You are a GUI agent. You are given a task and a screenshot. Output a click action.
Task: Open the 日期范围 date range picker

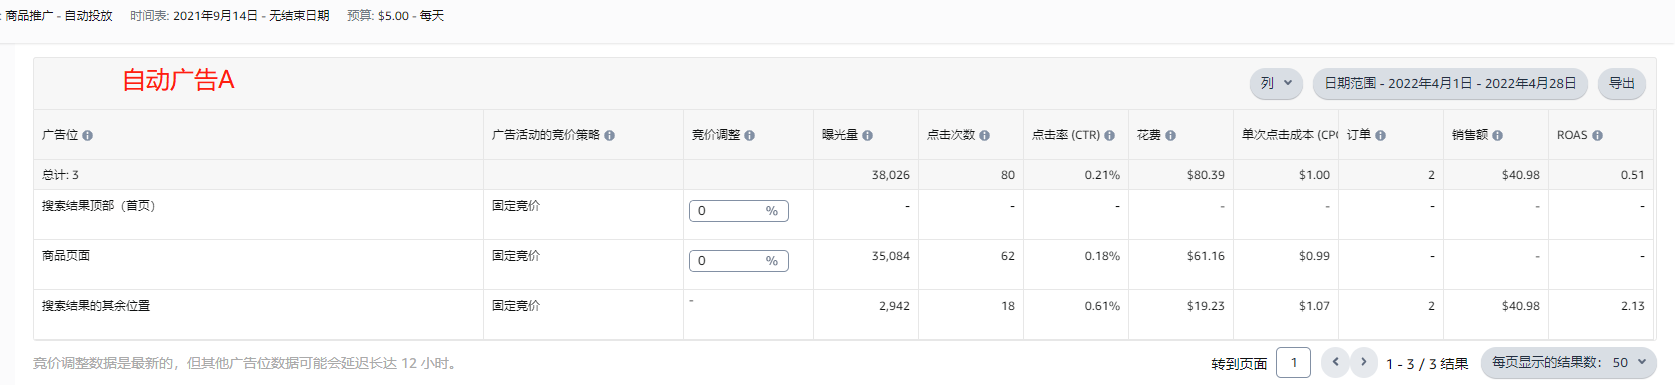1450,83
